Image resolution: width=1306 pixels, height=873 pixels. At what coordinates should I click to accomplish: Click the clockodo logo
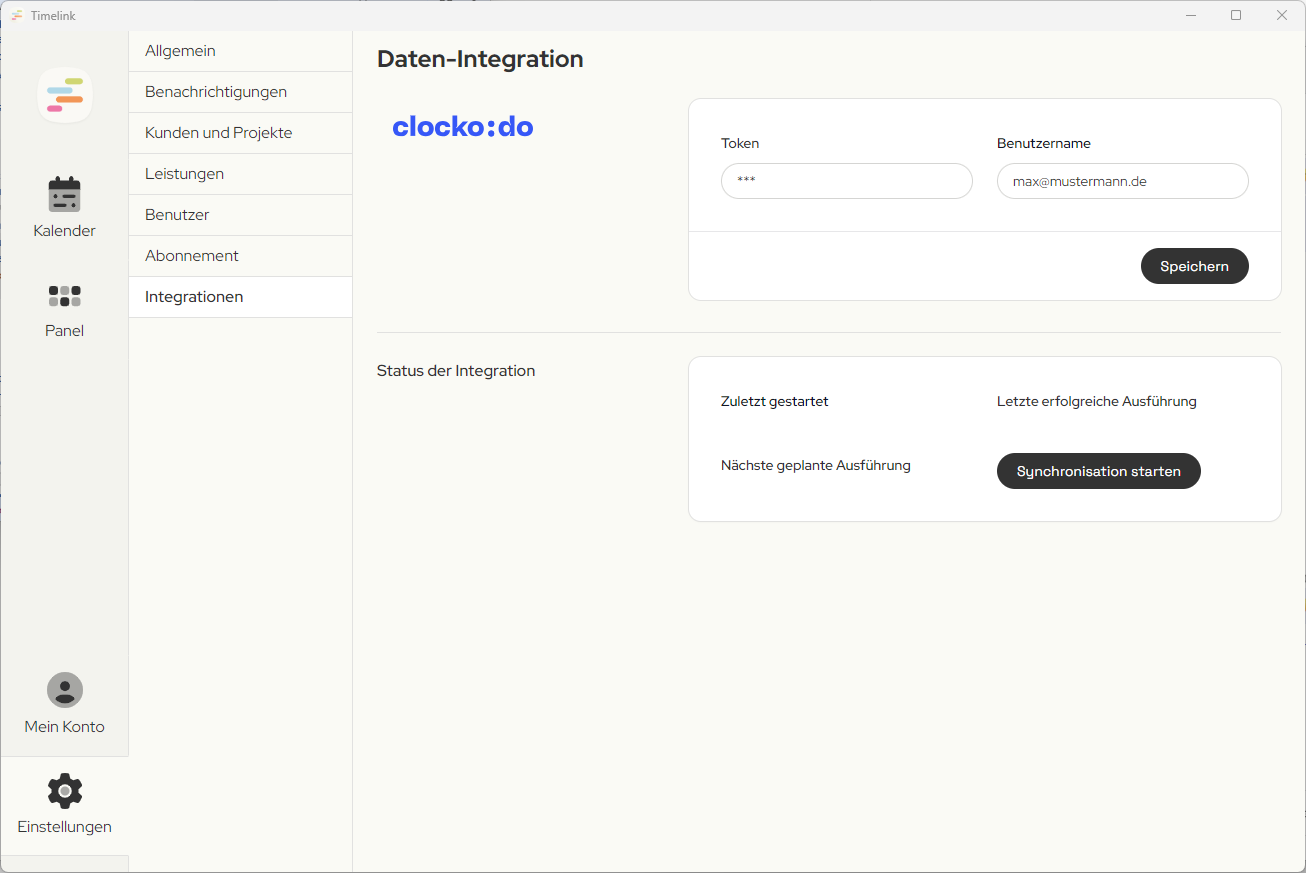click(463, 127)
